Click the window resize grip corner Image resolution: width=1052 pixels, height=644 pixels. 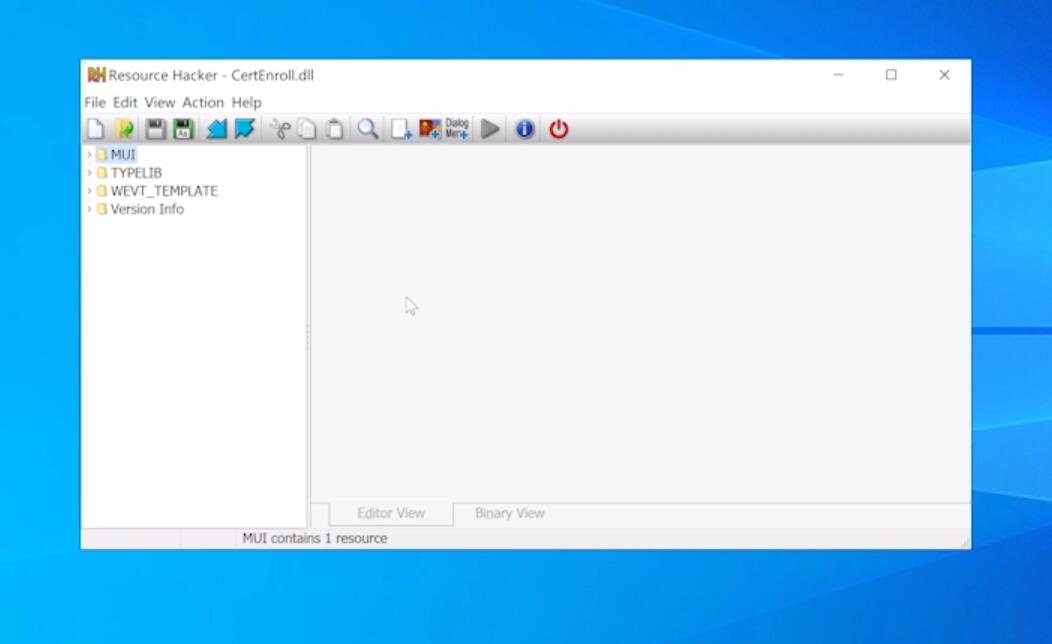[x=965, y=543]
